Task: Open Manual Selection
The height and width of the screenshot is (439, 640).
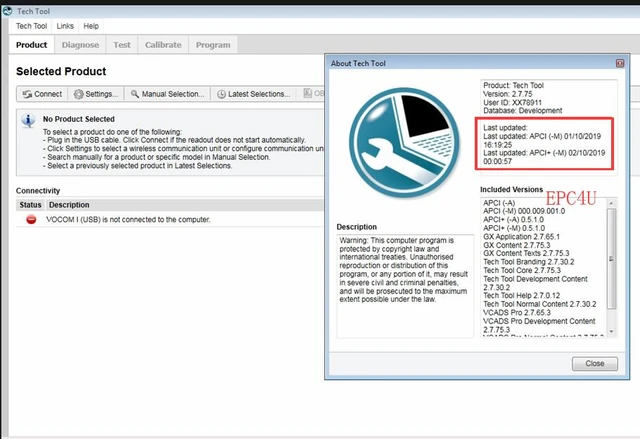Action: (167, 94)
